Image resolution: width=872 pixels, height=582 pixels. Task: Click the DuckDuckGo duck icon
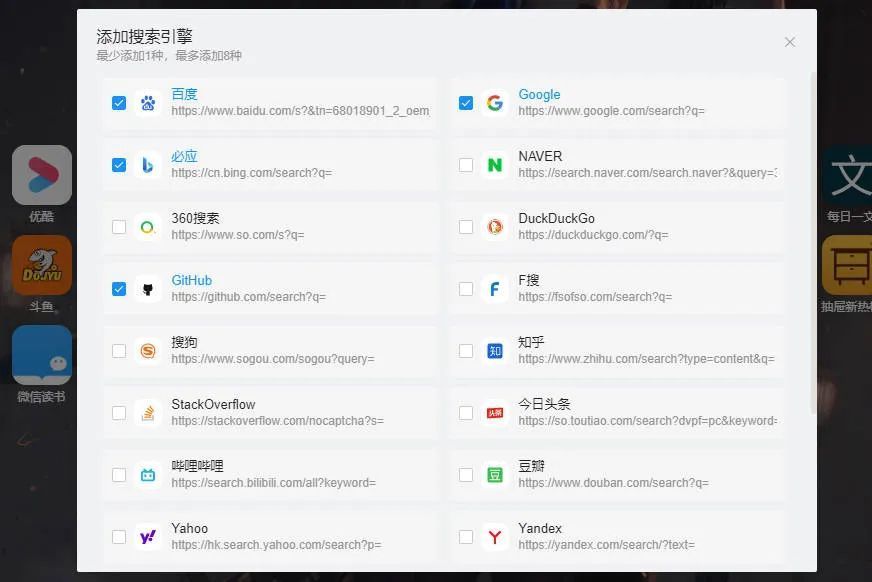coord(494,227)
